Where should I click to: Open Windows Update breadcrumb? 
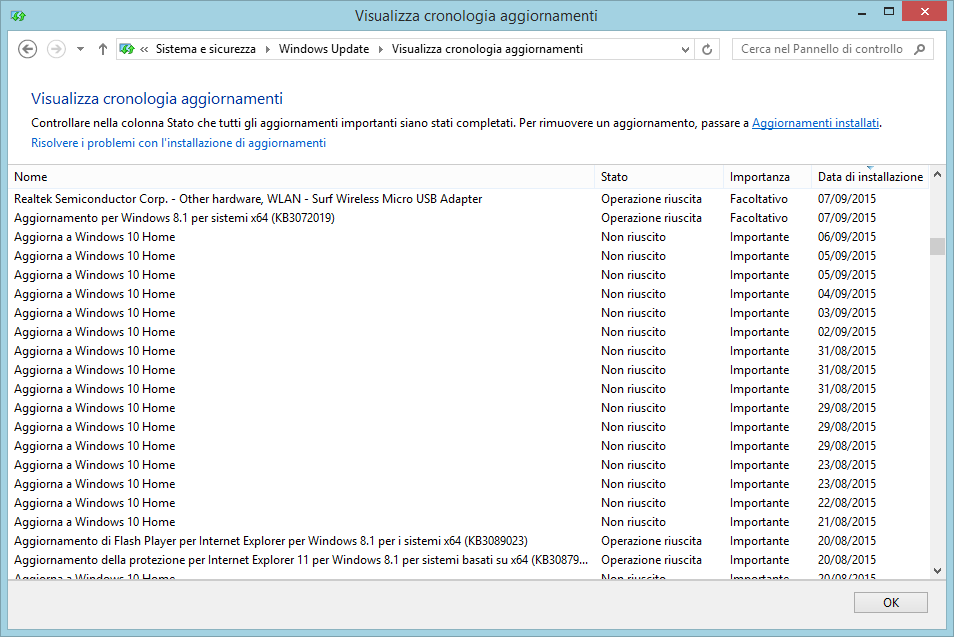point(324,49)
